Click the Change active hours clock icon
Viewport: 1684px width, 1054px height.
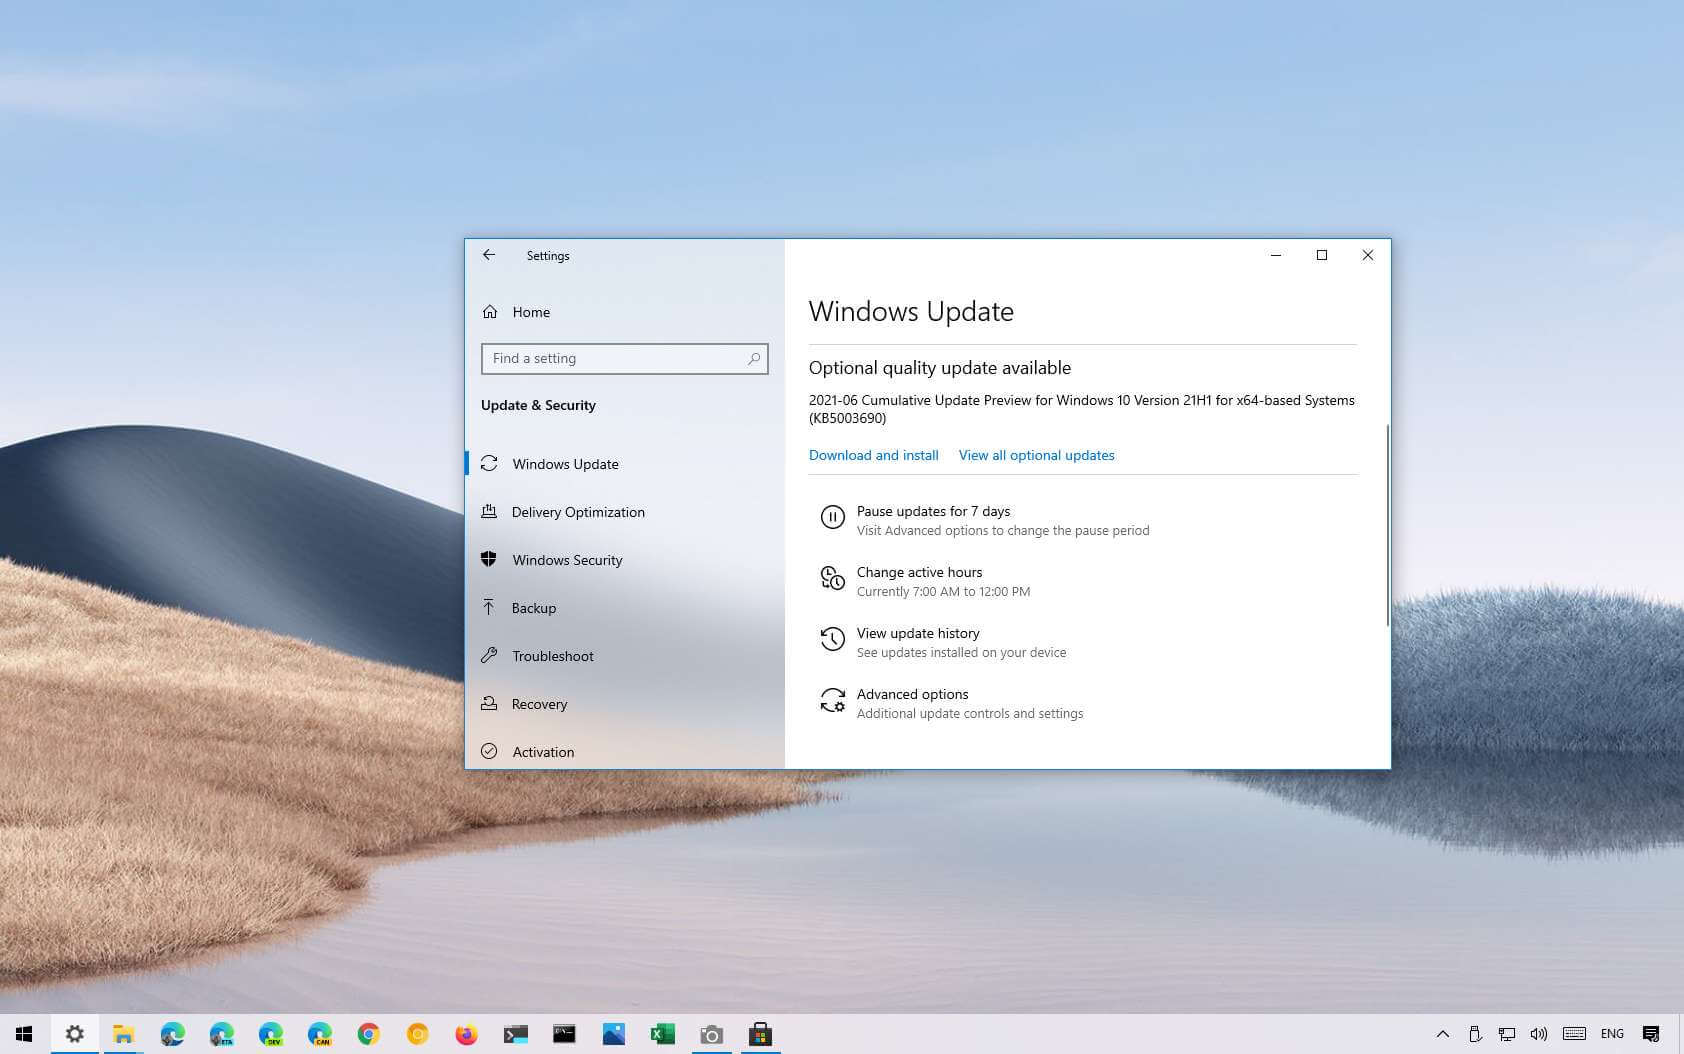tap(833, 578)
